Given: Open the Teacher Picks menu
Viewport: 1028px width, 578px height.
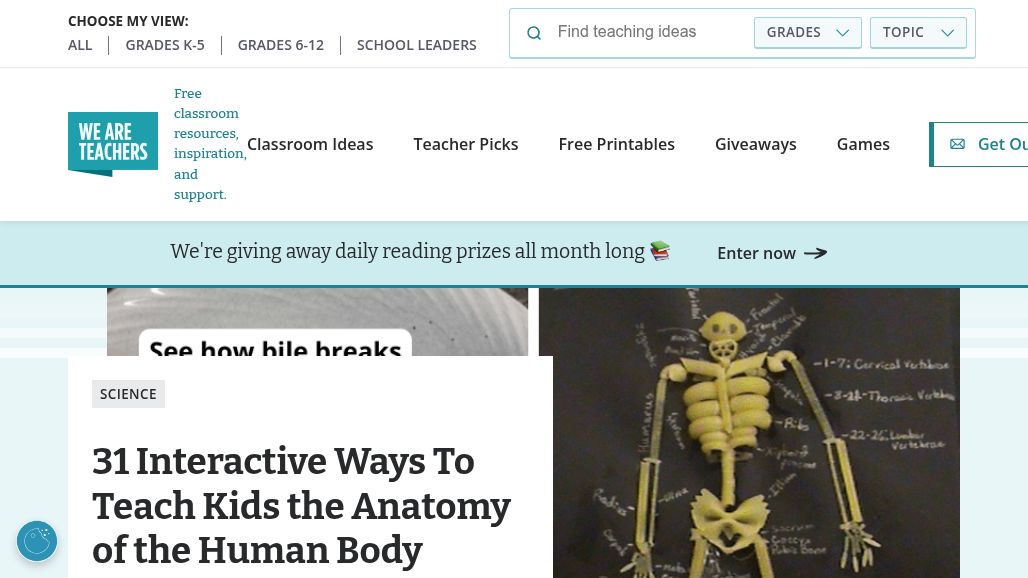Looking at the screenshot, I should (x=465, y=144).
